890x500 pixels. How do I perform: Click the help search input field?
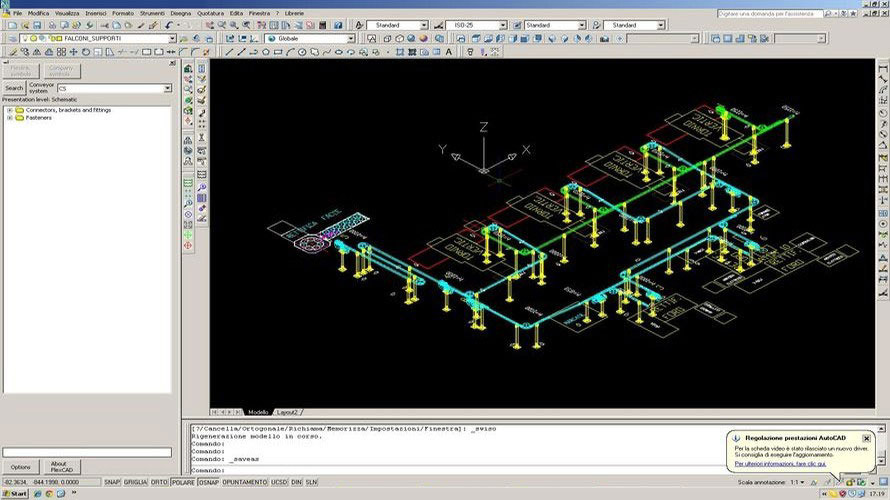click(770, 13)
